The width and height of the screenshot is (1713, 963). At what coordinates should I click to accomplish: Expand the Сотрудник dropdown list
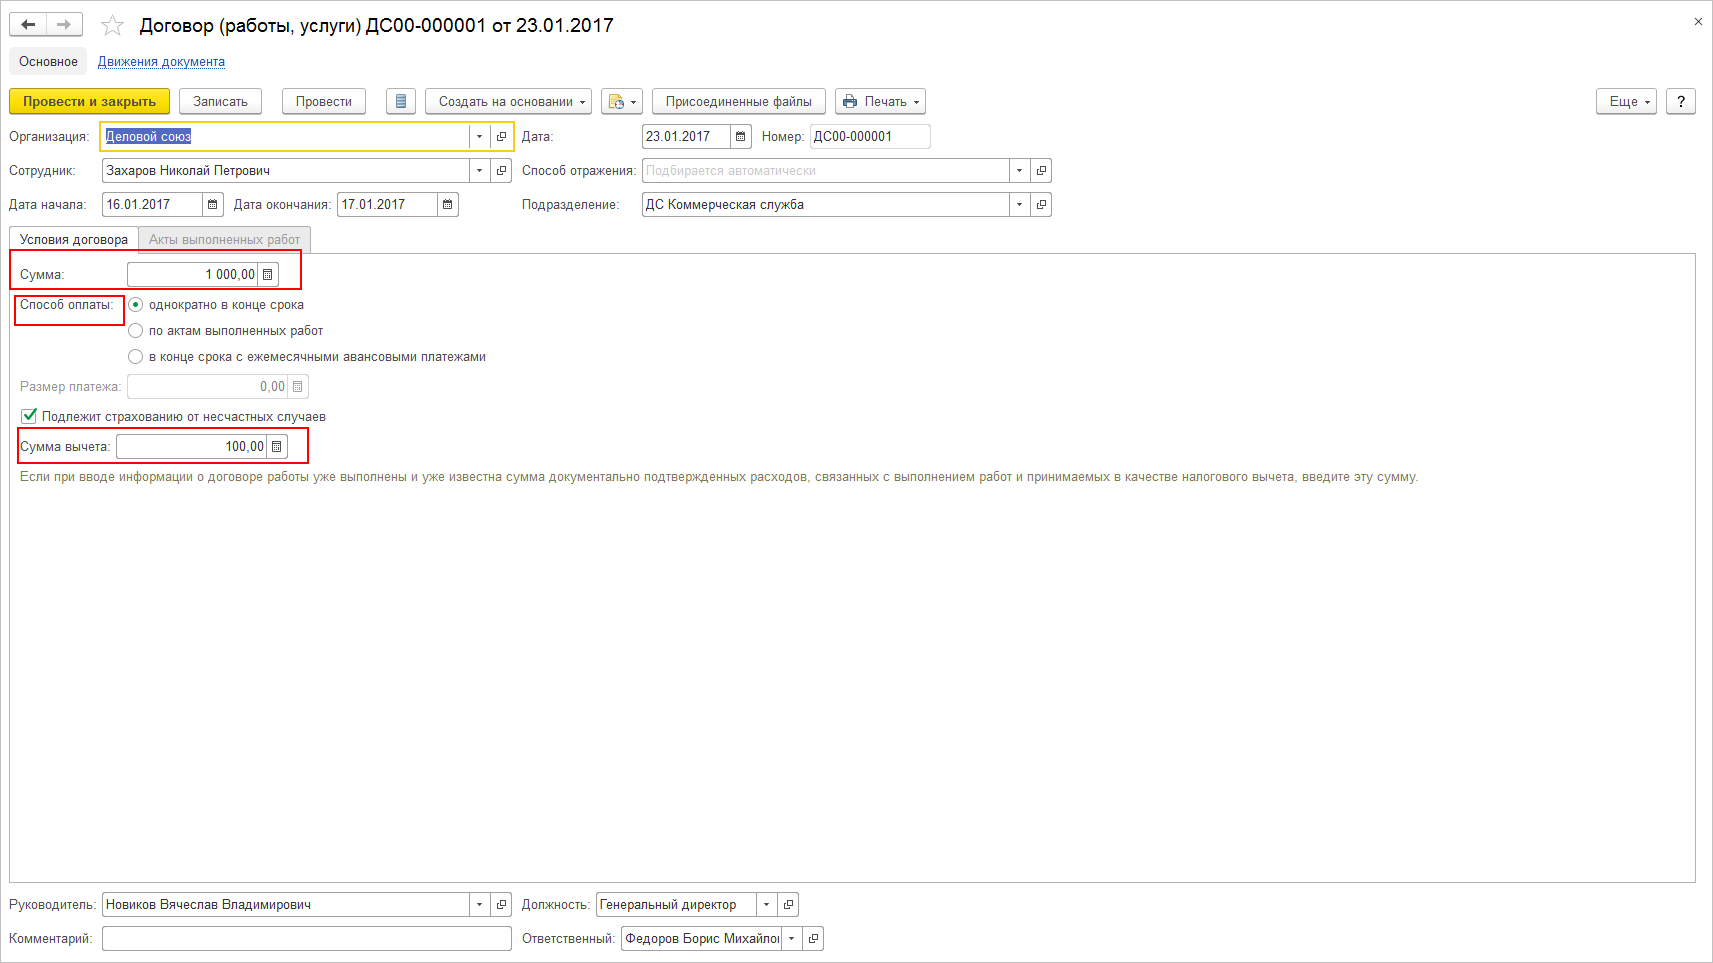click(x=479, y=171)
